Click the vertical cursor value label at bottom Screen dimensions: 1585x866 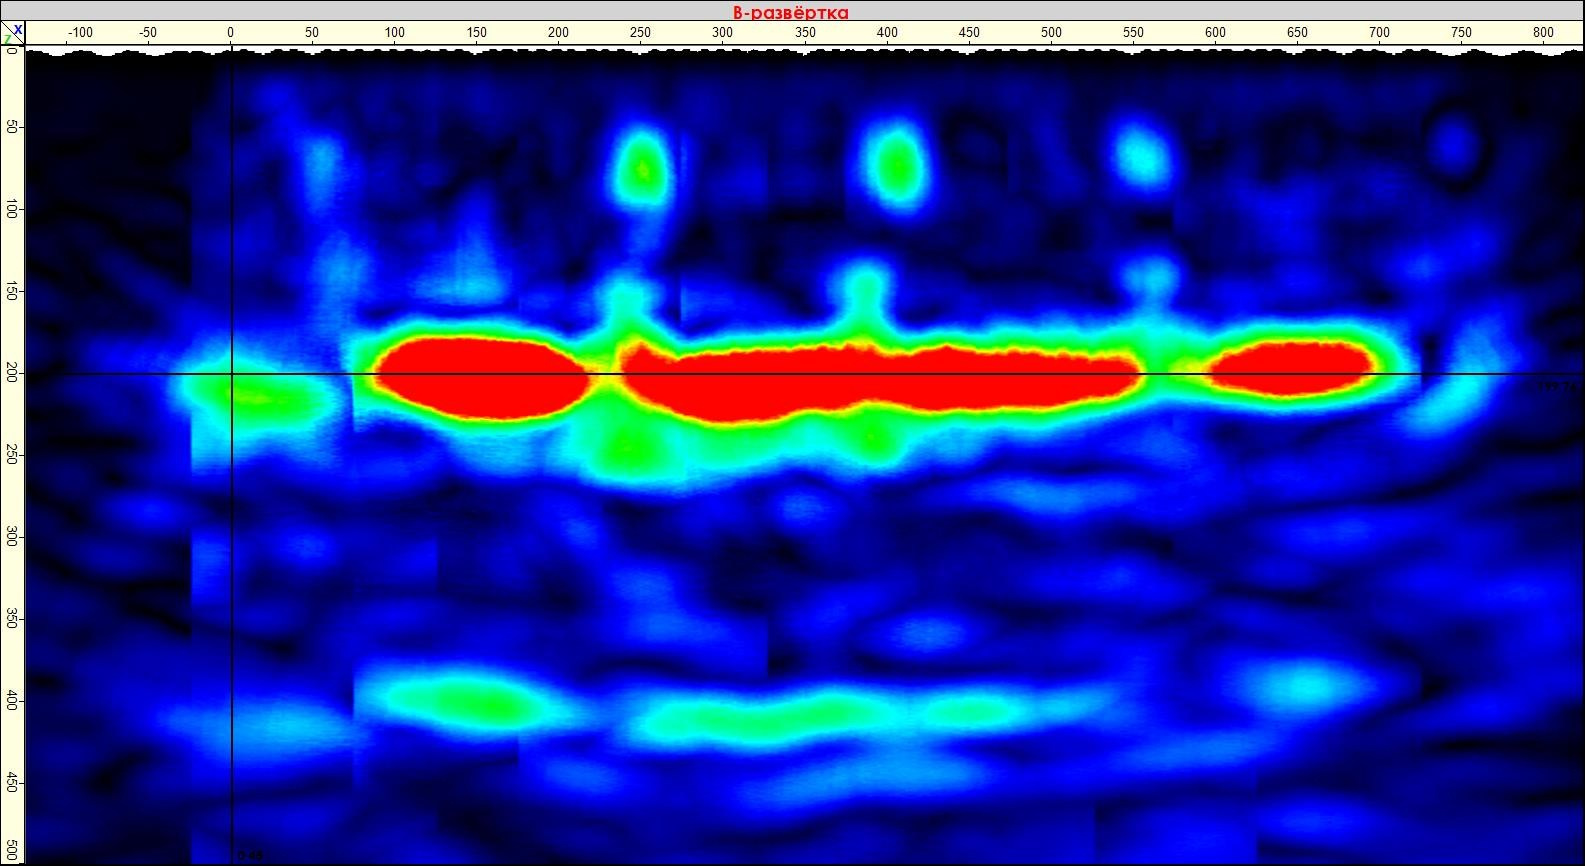pyautogui.click(x=249, y=856)
